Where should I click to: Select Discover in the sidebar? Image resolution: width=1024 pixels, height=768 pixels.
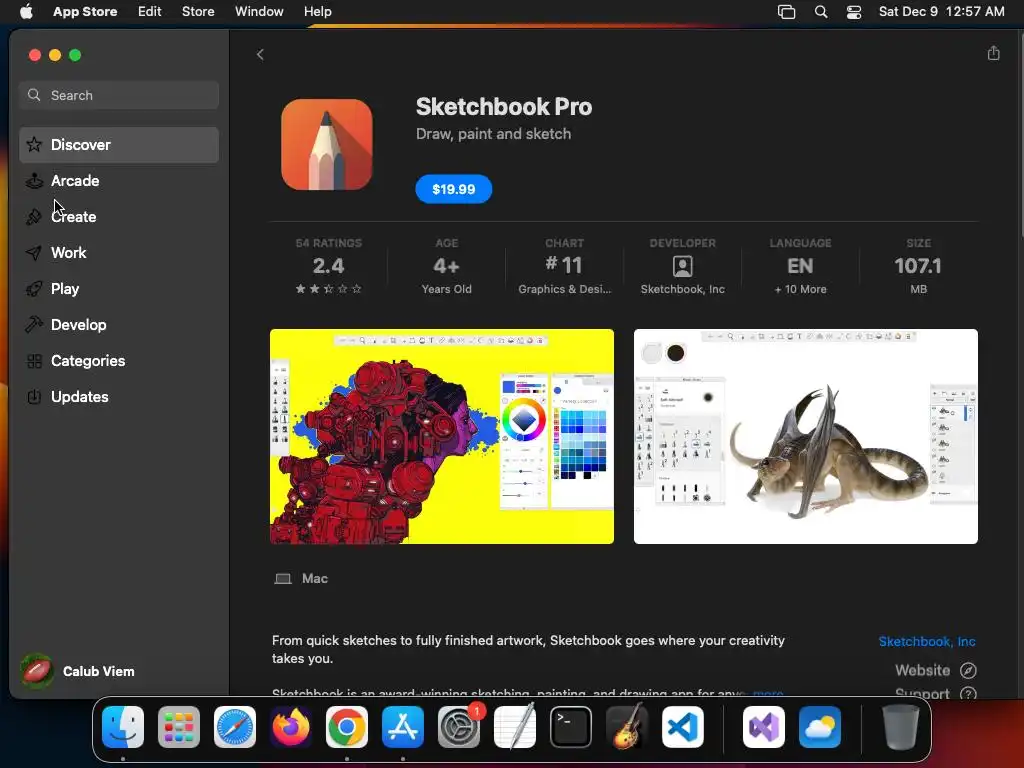point(119,144)
